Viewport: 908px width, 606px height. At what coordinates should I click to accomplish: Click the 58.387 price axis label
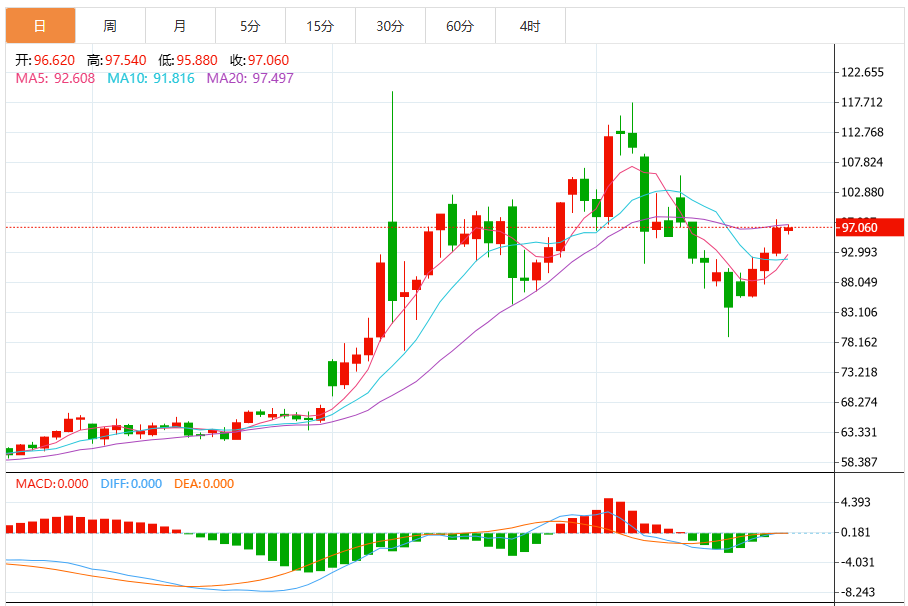click(x=859, y=462)
